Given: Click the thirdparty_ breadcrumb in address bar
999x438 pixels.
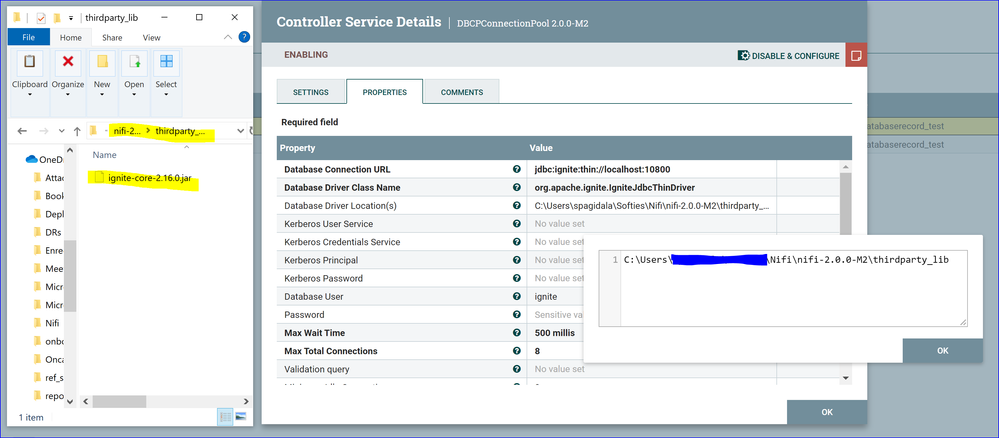Looking at the screenshot, I should click(181, 131).
